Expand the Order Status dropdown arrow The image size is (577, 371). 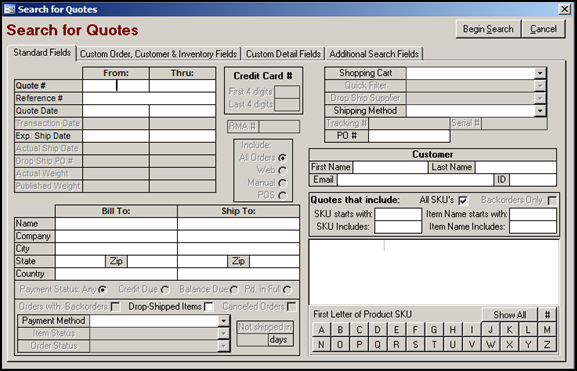tap(223, 346)
